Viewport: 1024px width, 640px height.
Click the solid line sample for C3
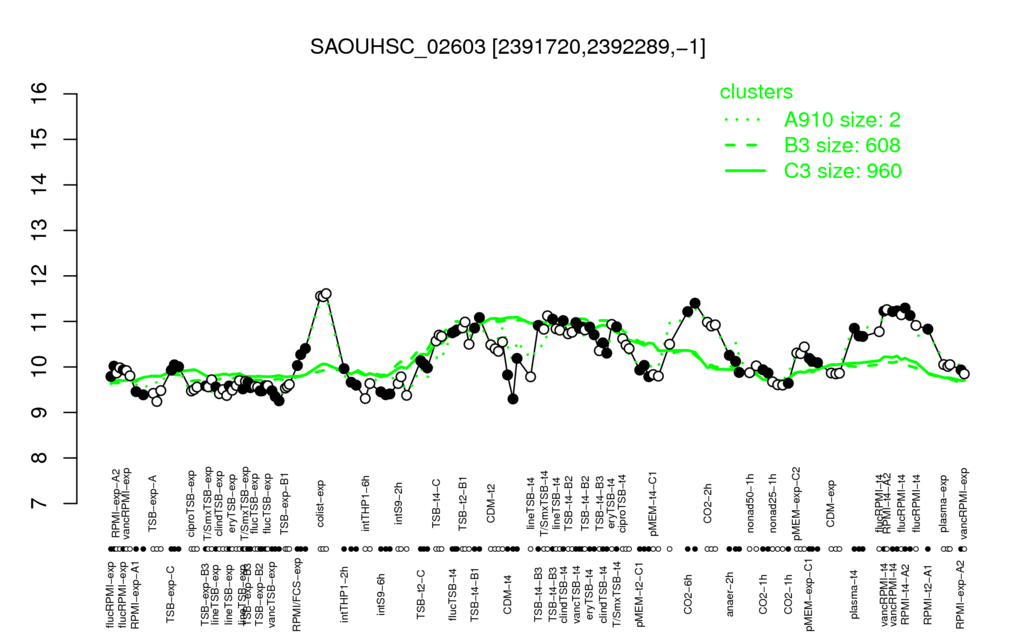(744, 171)
